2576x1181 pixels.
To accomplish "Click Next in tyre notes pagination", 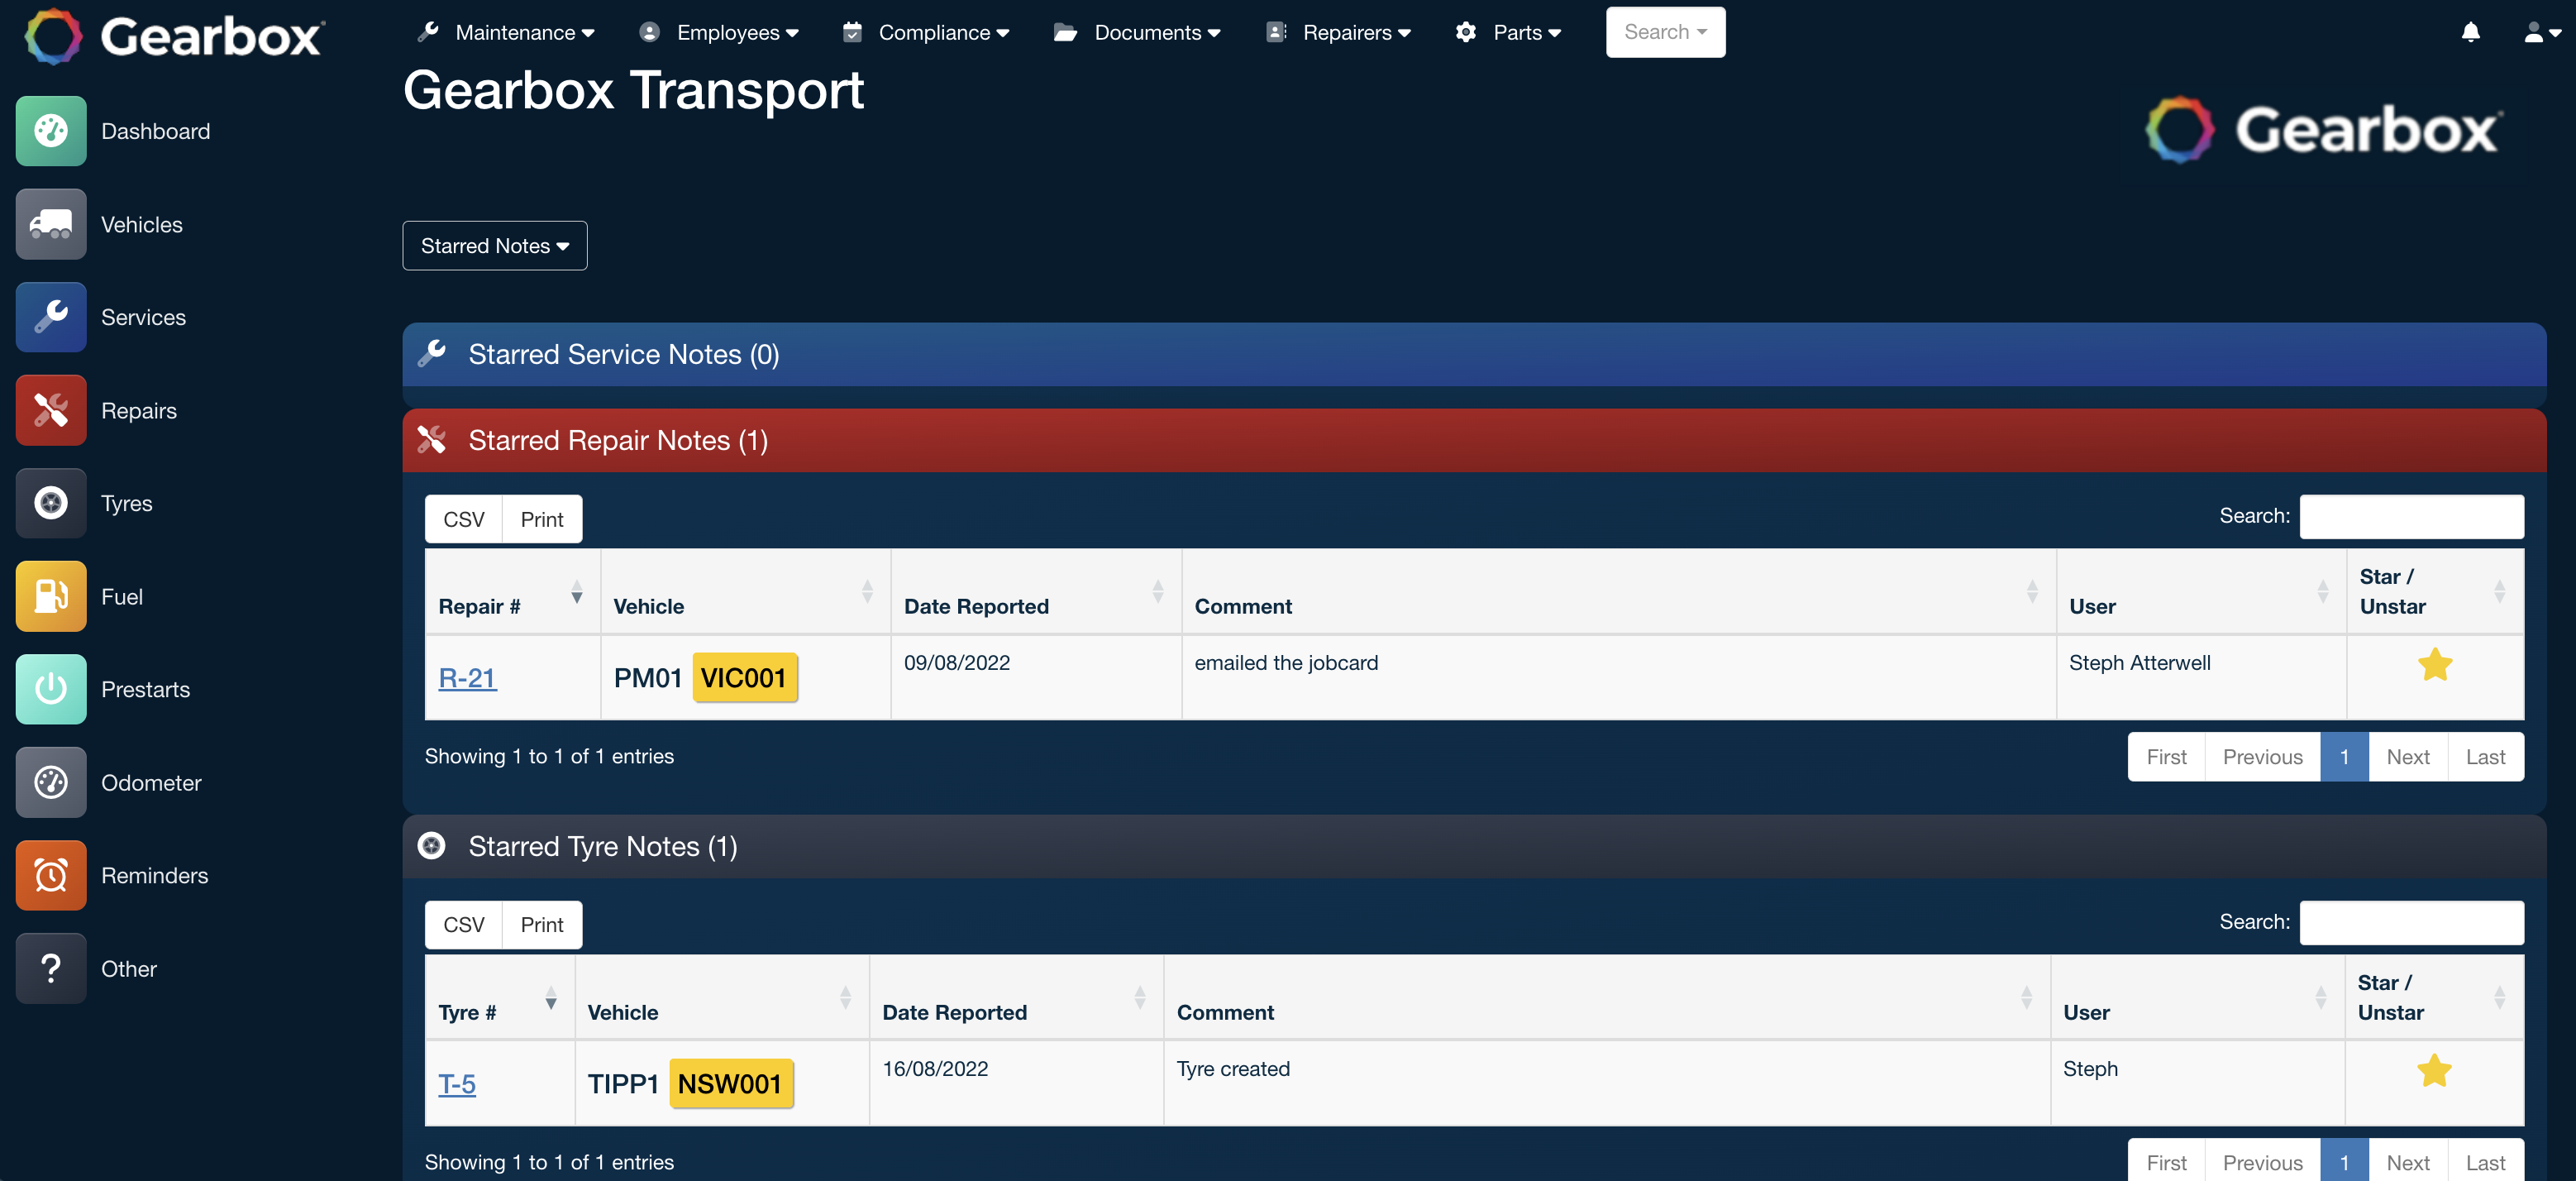I will (2407, 1161).
